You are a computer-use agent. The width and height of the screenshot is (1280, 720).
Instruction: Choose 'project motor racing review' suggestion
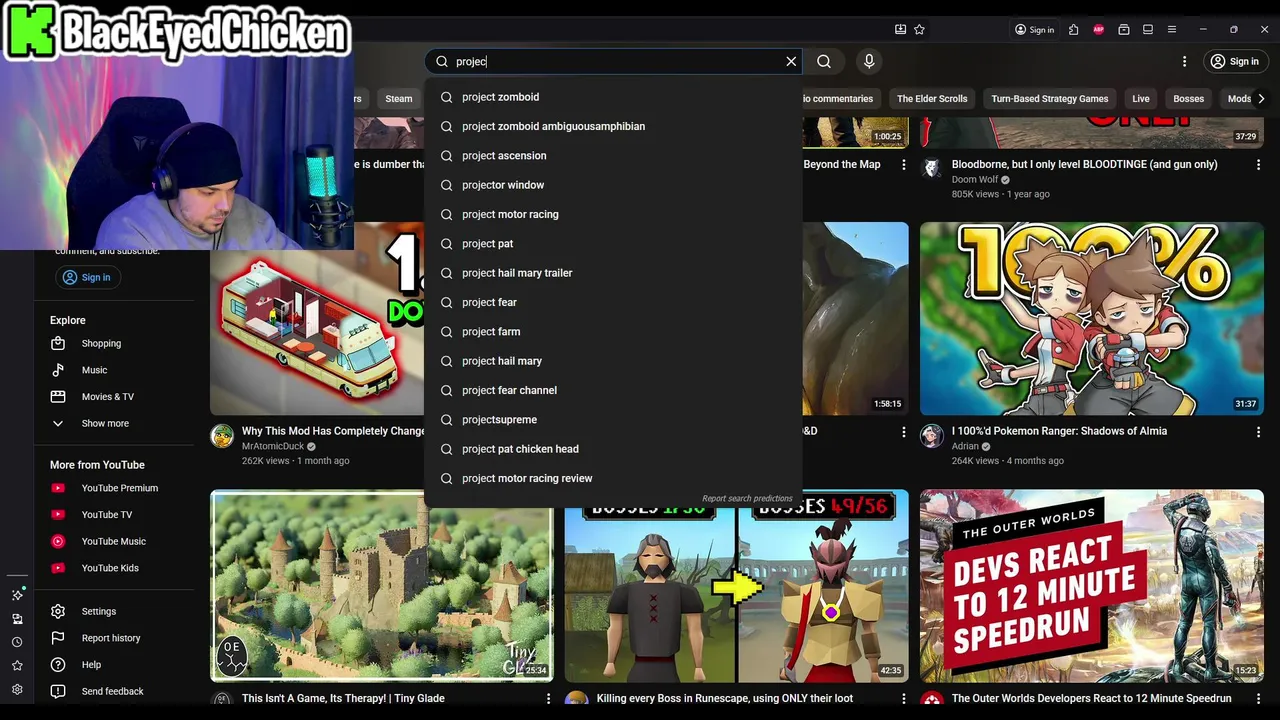(613, 478)
